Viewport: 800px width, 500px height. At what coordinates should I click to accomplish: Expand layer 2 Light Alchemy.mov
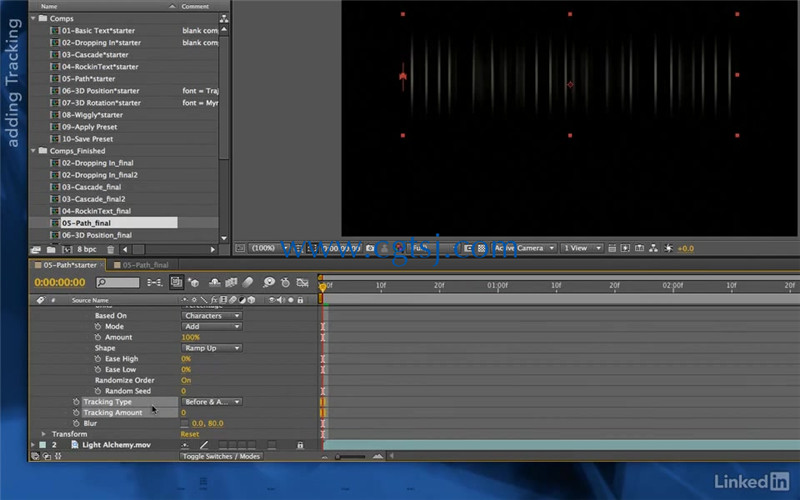[33, 445]
